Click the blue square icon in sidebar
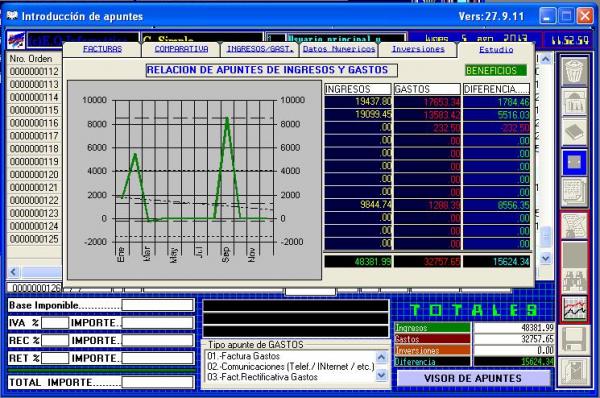 tap(574, 162)
